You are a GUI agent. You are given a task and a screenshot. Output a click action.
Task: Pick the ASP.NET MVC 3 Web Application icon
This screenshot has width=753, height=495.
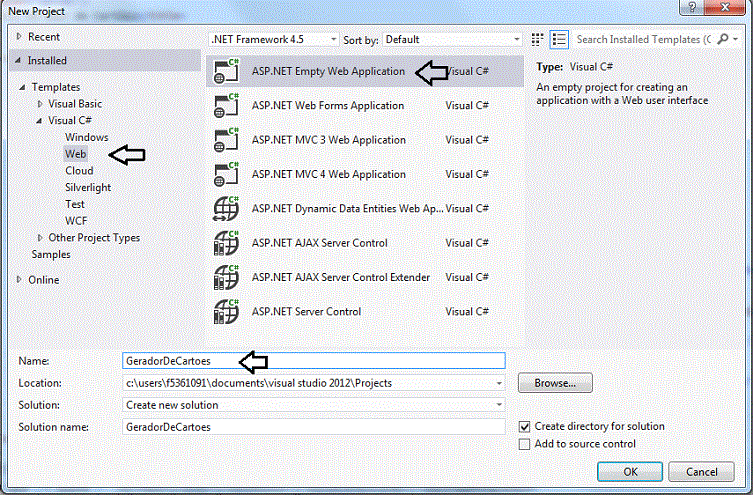click(226, 140)
